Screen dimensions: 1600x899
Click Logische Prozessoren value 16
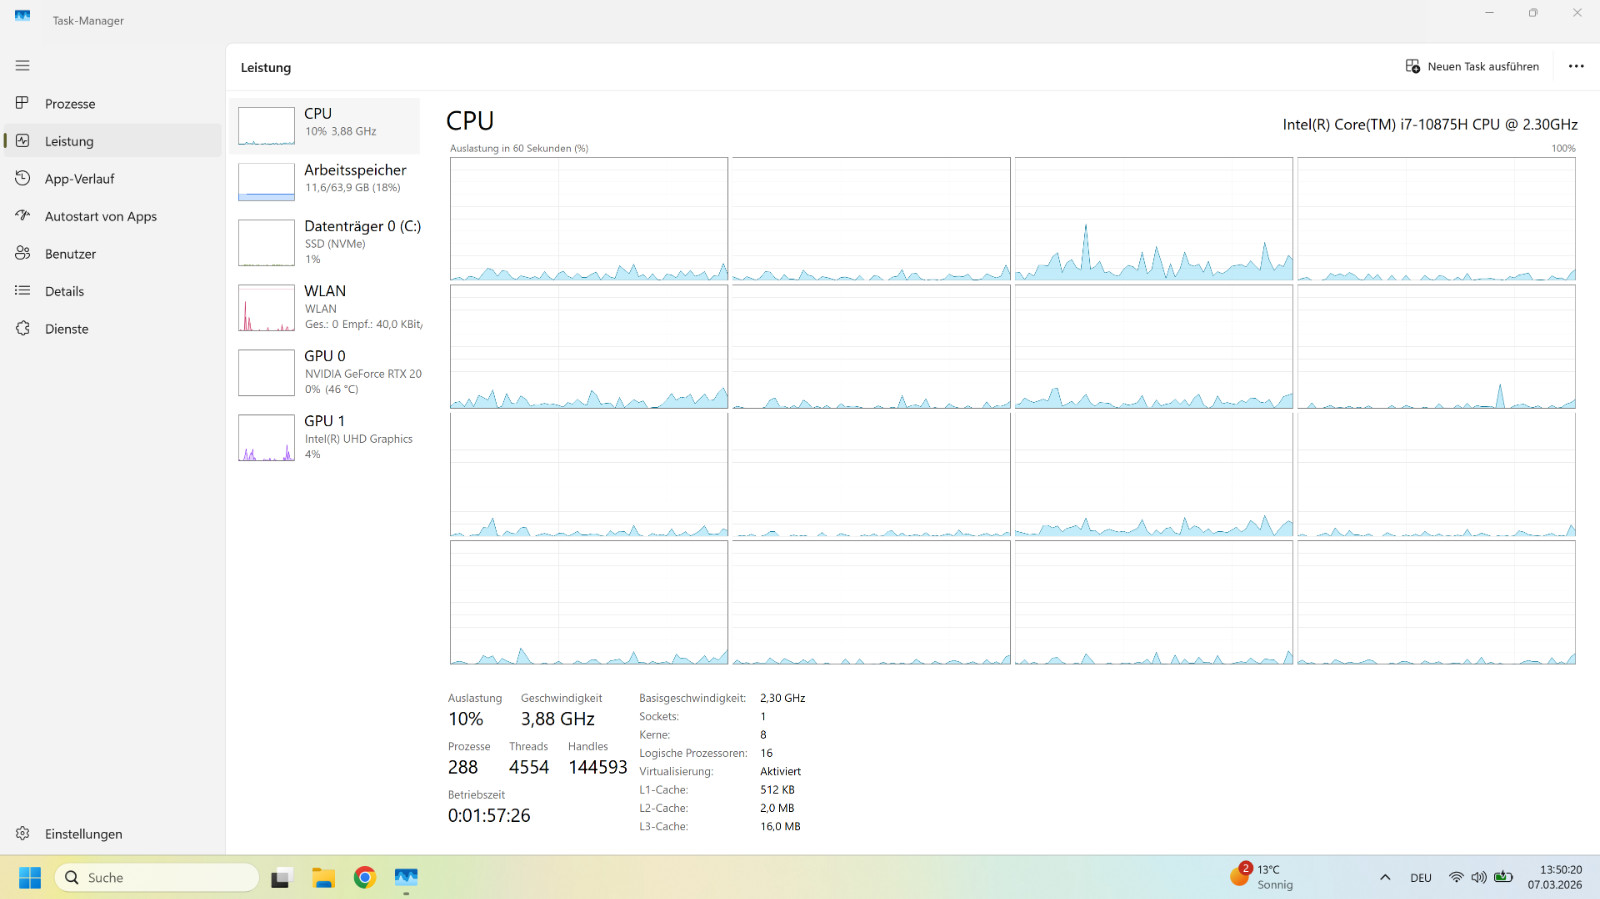pos(767,753)
